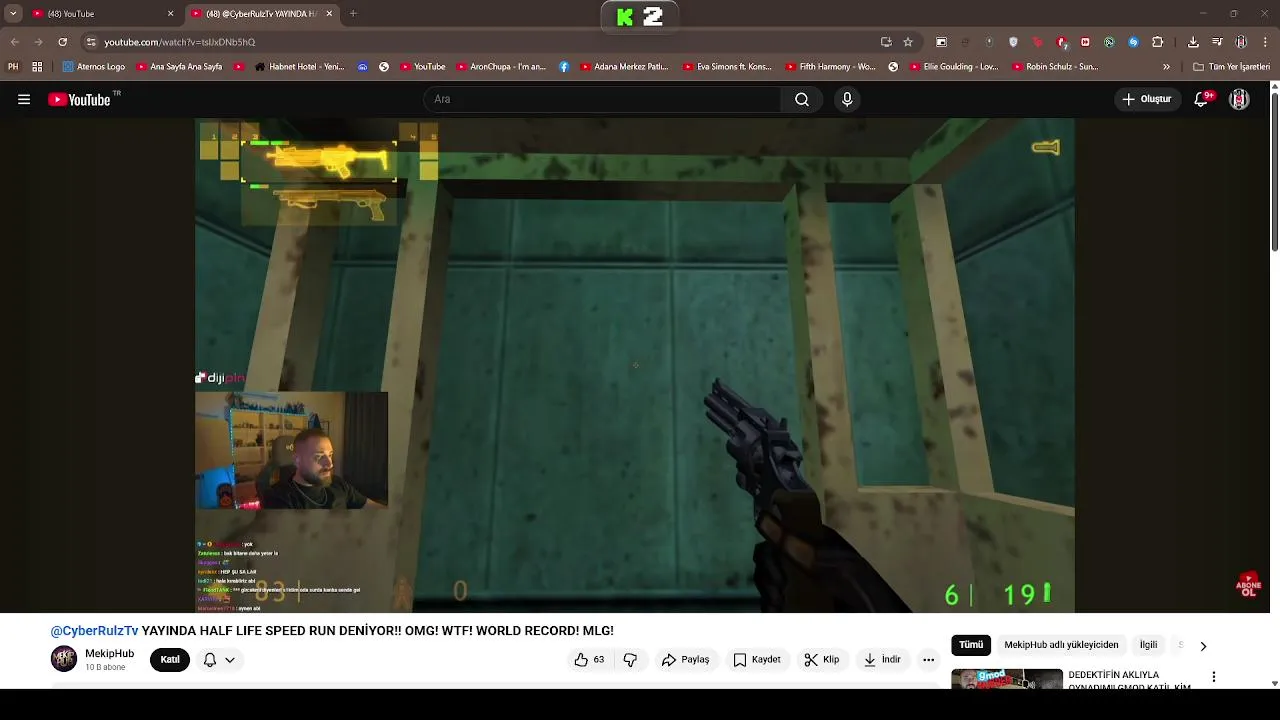The image size is (1280, 720).
Task: Switch to the (48) YouTube tab
Action: (100, 14)
